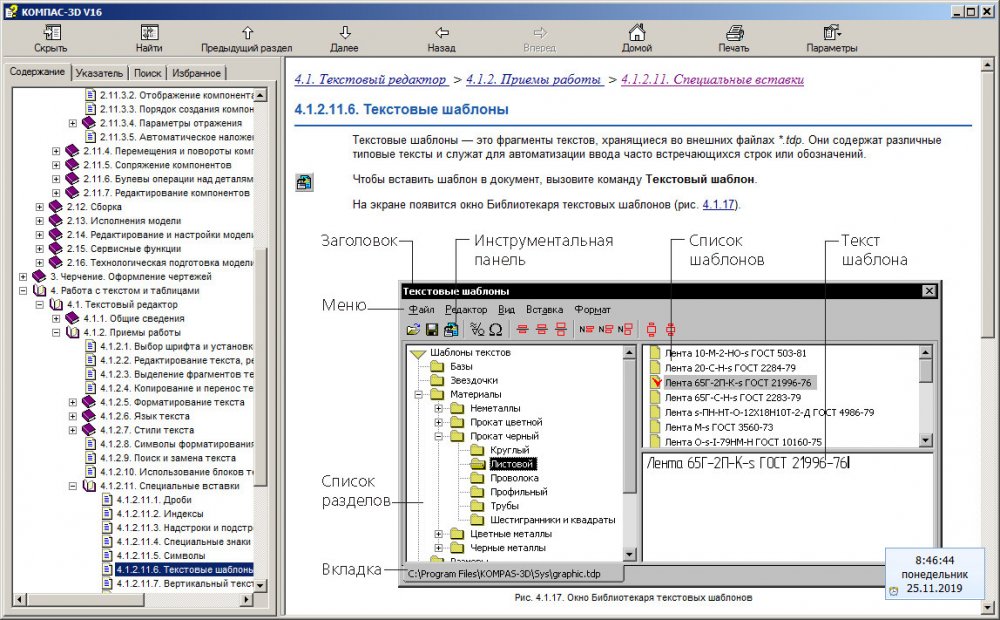The width and height of the screenshot is (1000, 620).
Task: Open topic 4.1.2.11.3. Надстроки и подстроки
Action: click(x=185, y=528)
